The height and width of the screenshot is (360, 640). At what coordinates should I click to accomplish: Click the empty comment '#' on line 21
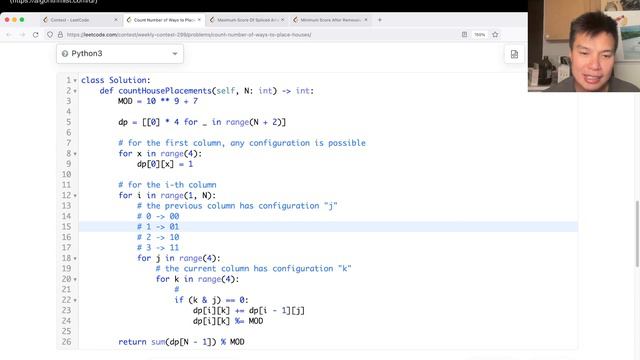pos(176,289)
